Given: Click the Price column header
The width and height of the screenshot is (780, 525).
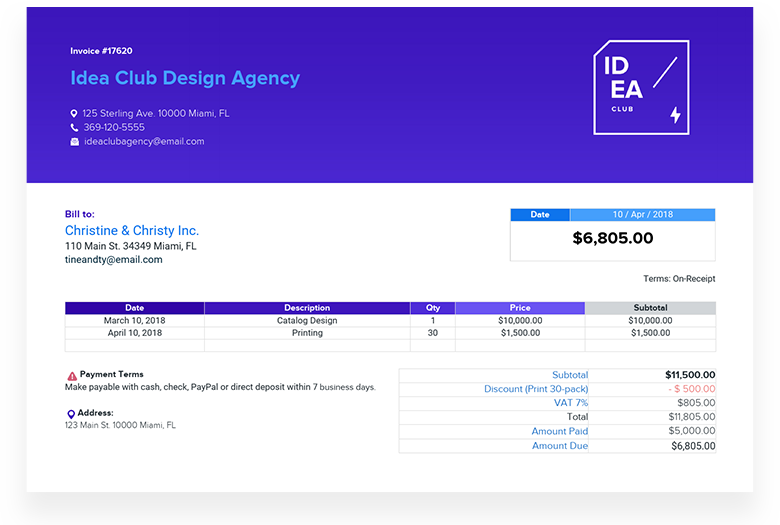Looking at the screenshot, I should pos(520,308).
